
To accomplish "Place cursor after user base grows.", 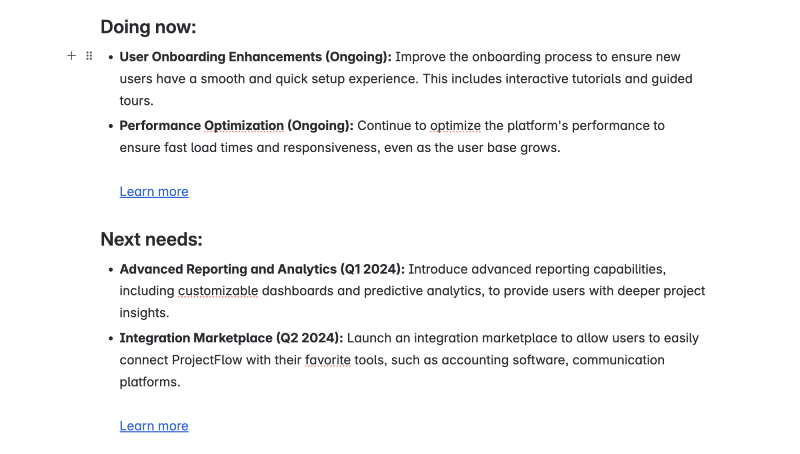I will 561,148.
